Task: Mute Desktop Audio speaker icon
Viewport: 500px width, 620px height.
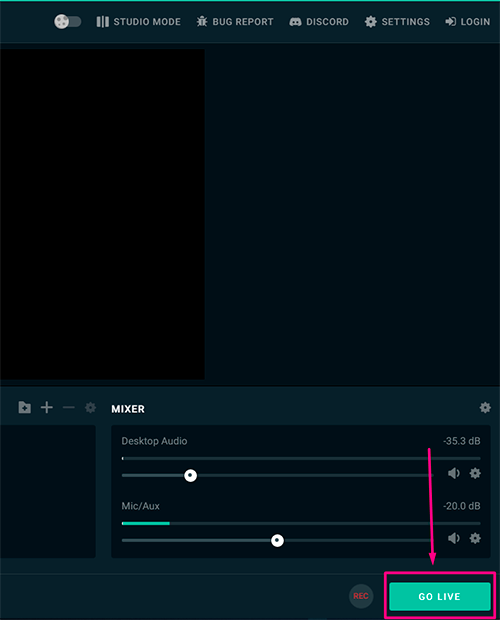Action: point(454,473)
